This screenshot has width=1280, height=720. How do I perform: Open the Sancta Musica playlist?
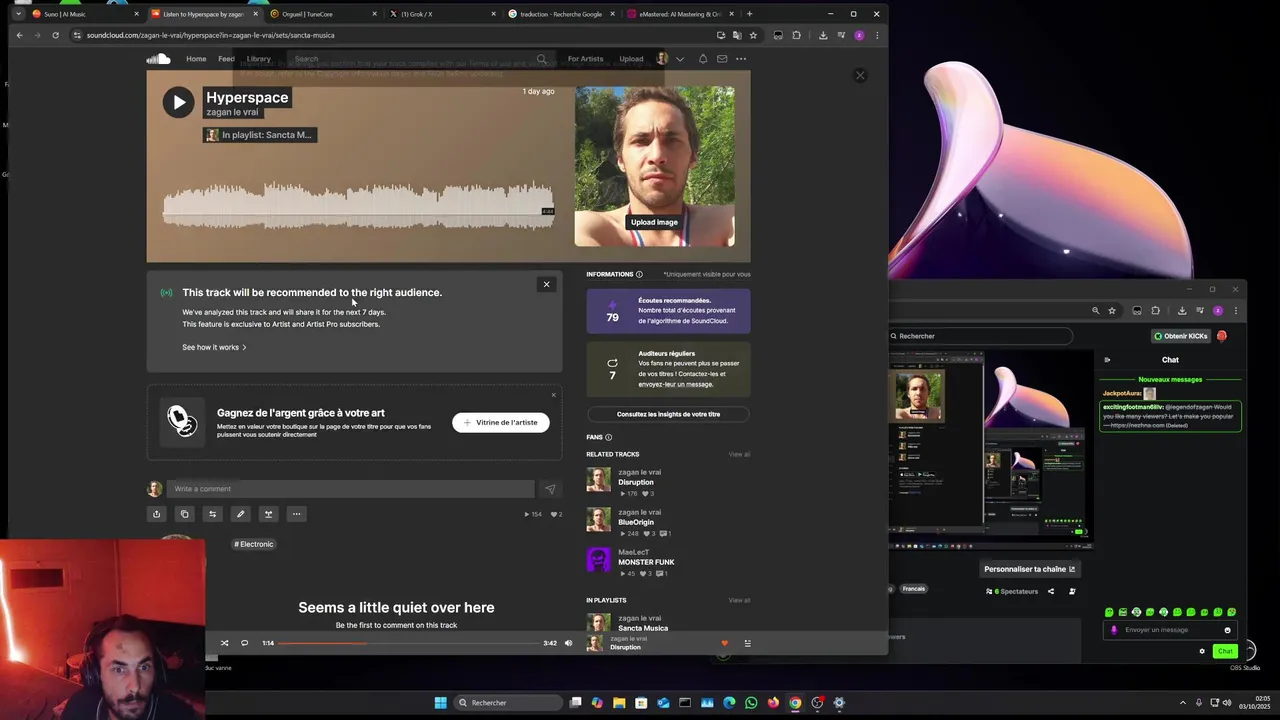tap(643, 628)
